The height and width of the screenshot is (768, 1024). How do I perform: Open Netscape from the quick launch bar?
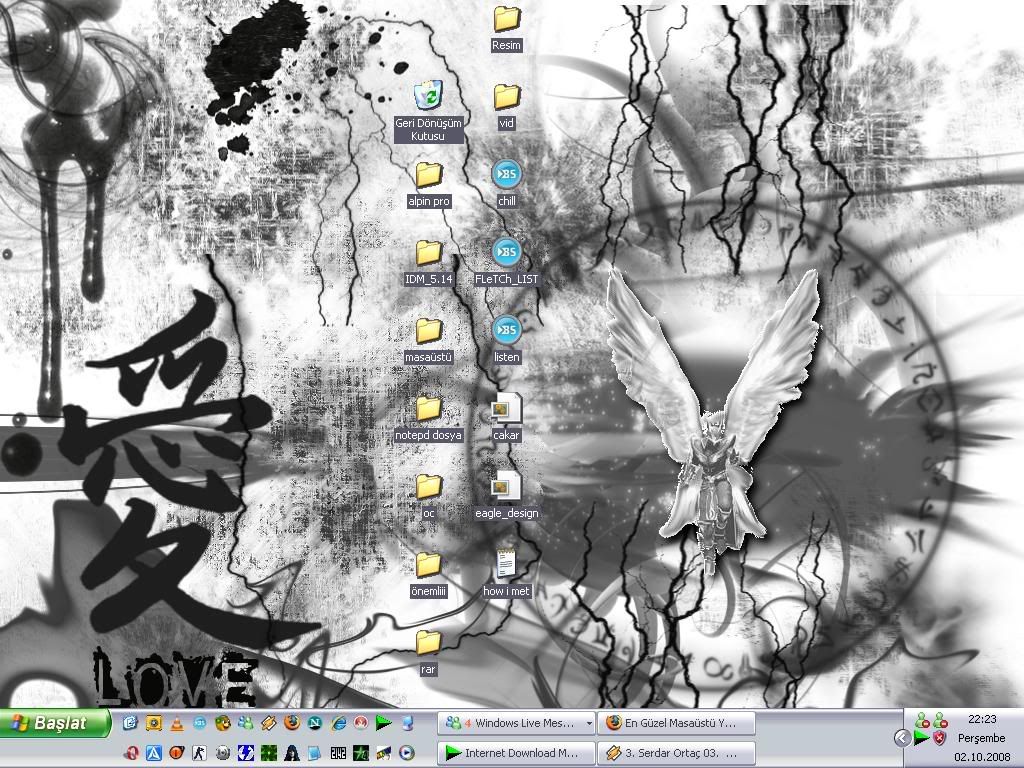pyautogui.click(x=314, y=723)
